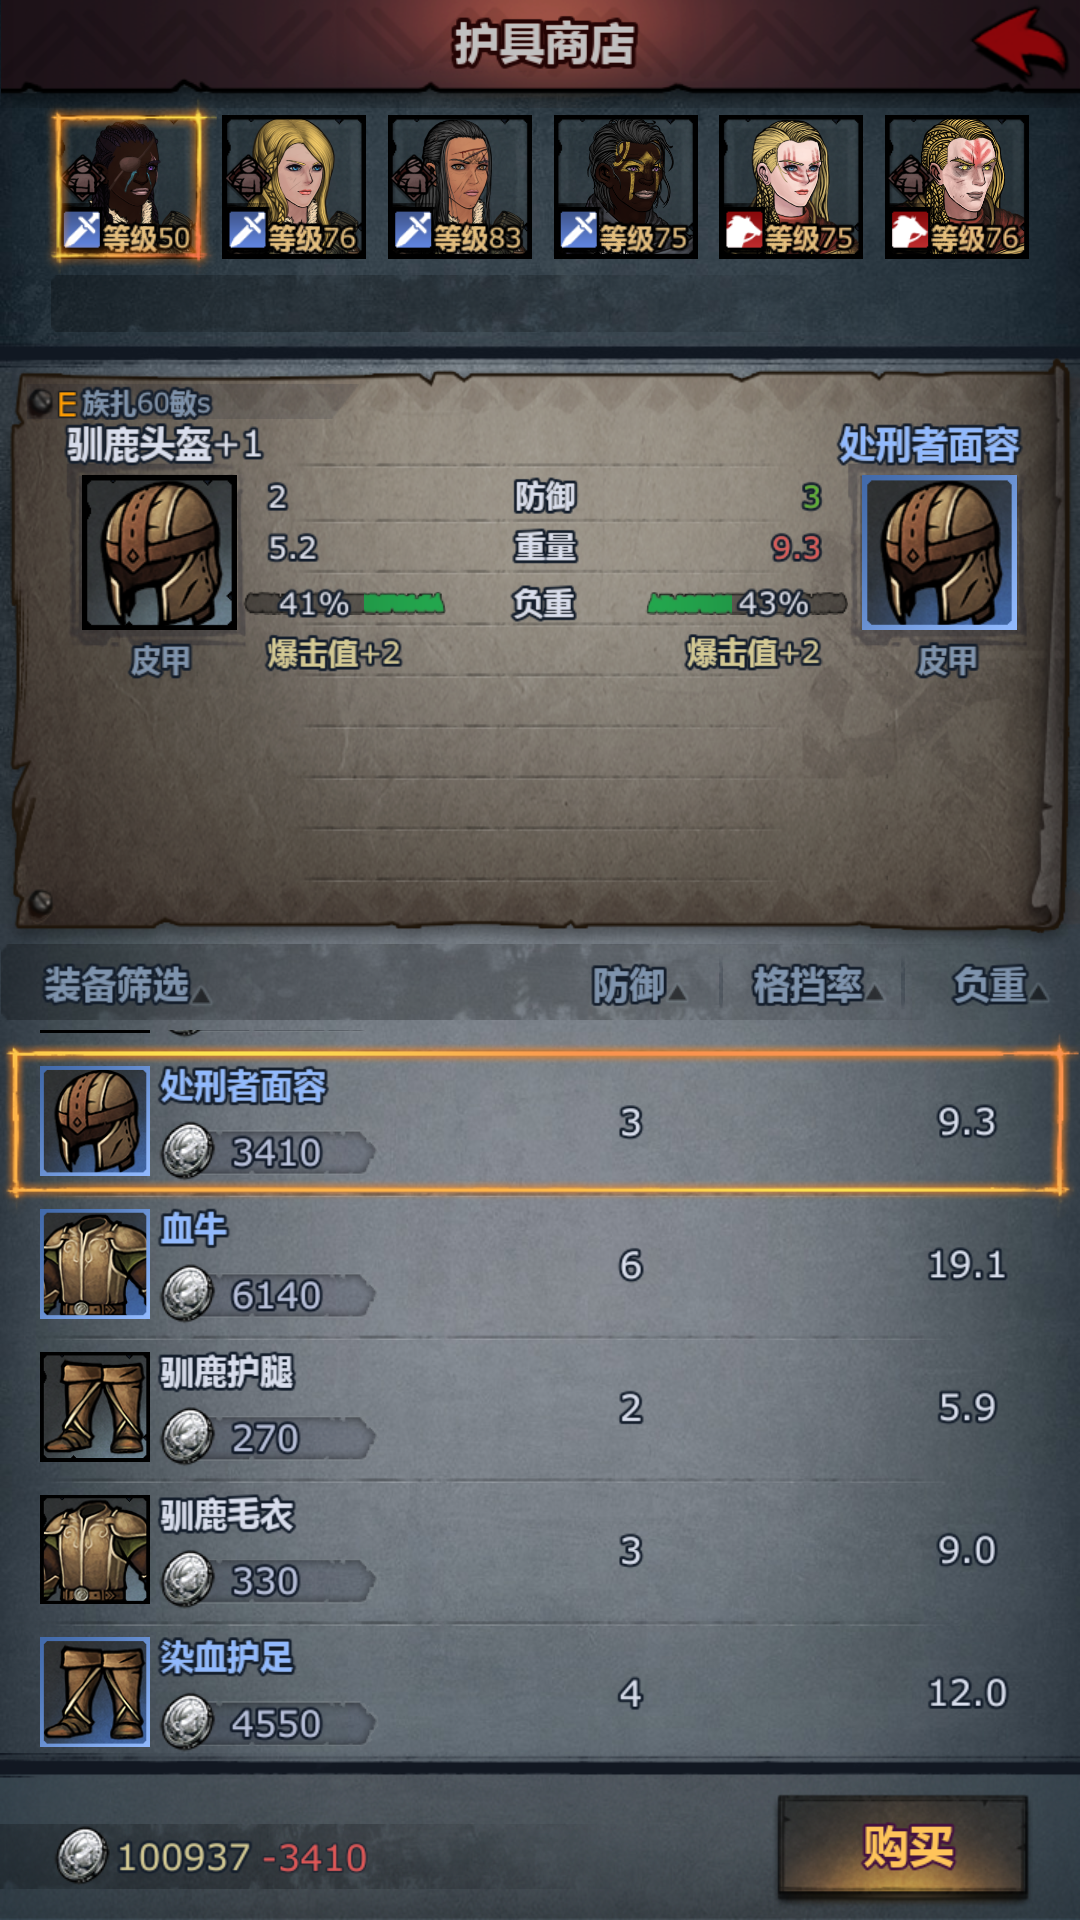Choose the level 76 blonde swordswoman portrait

294,187
